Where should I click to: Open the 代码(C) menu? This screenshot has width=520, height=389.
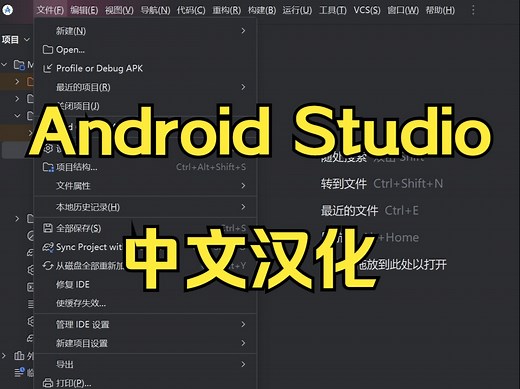click(191, 10)
